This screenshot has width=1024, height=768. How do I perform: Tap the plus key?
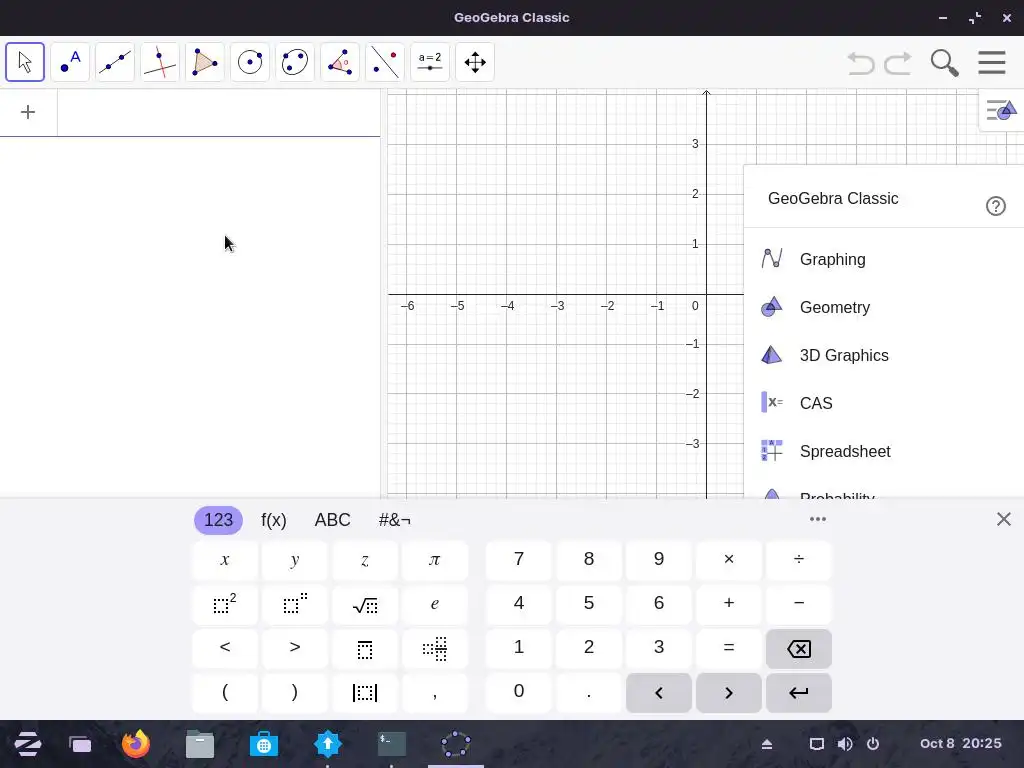[x=729, y=604]
